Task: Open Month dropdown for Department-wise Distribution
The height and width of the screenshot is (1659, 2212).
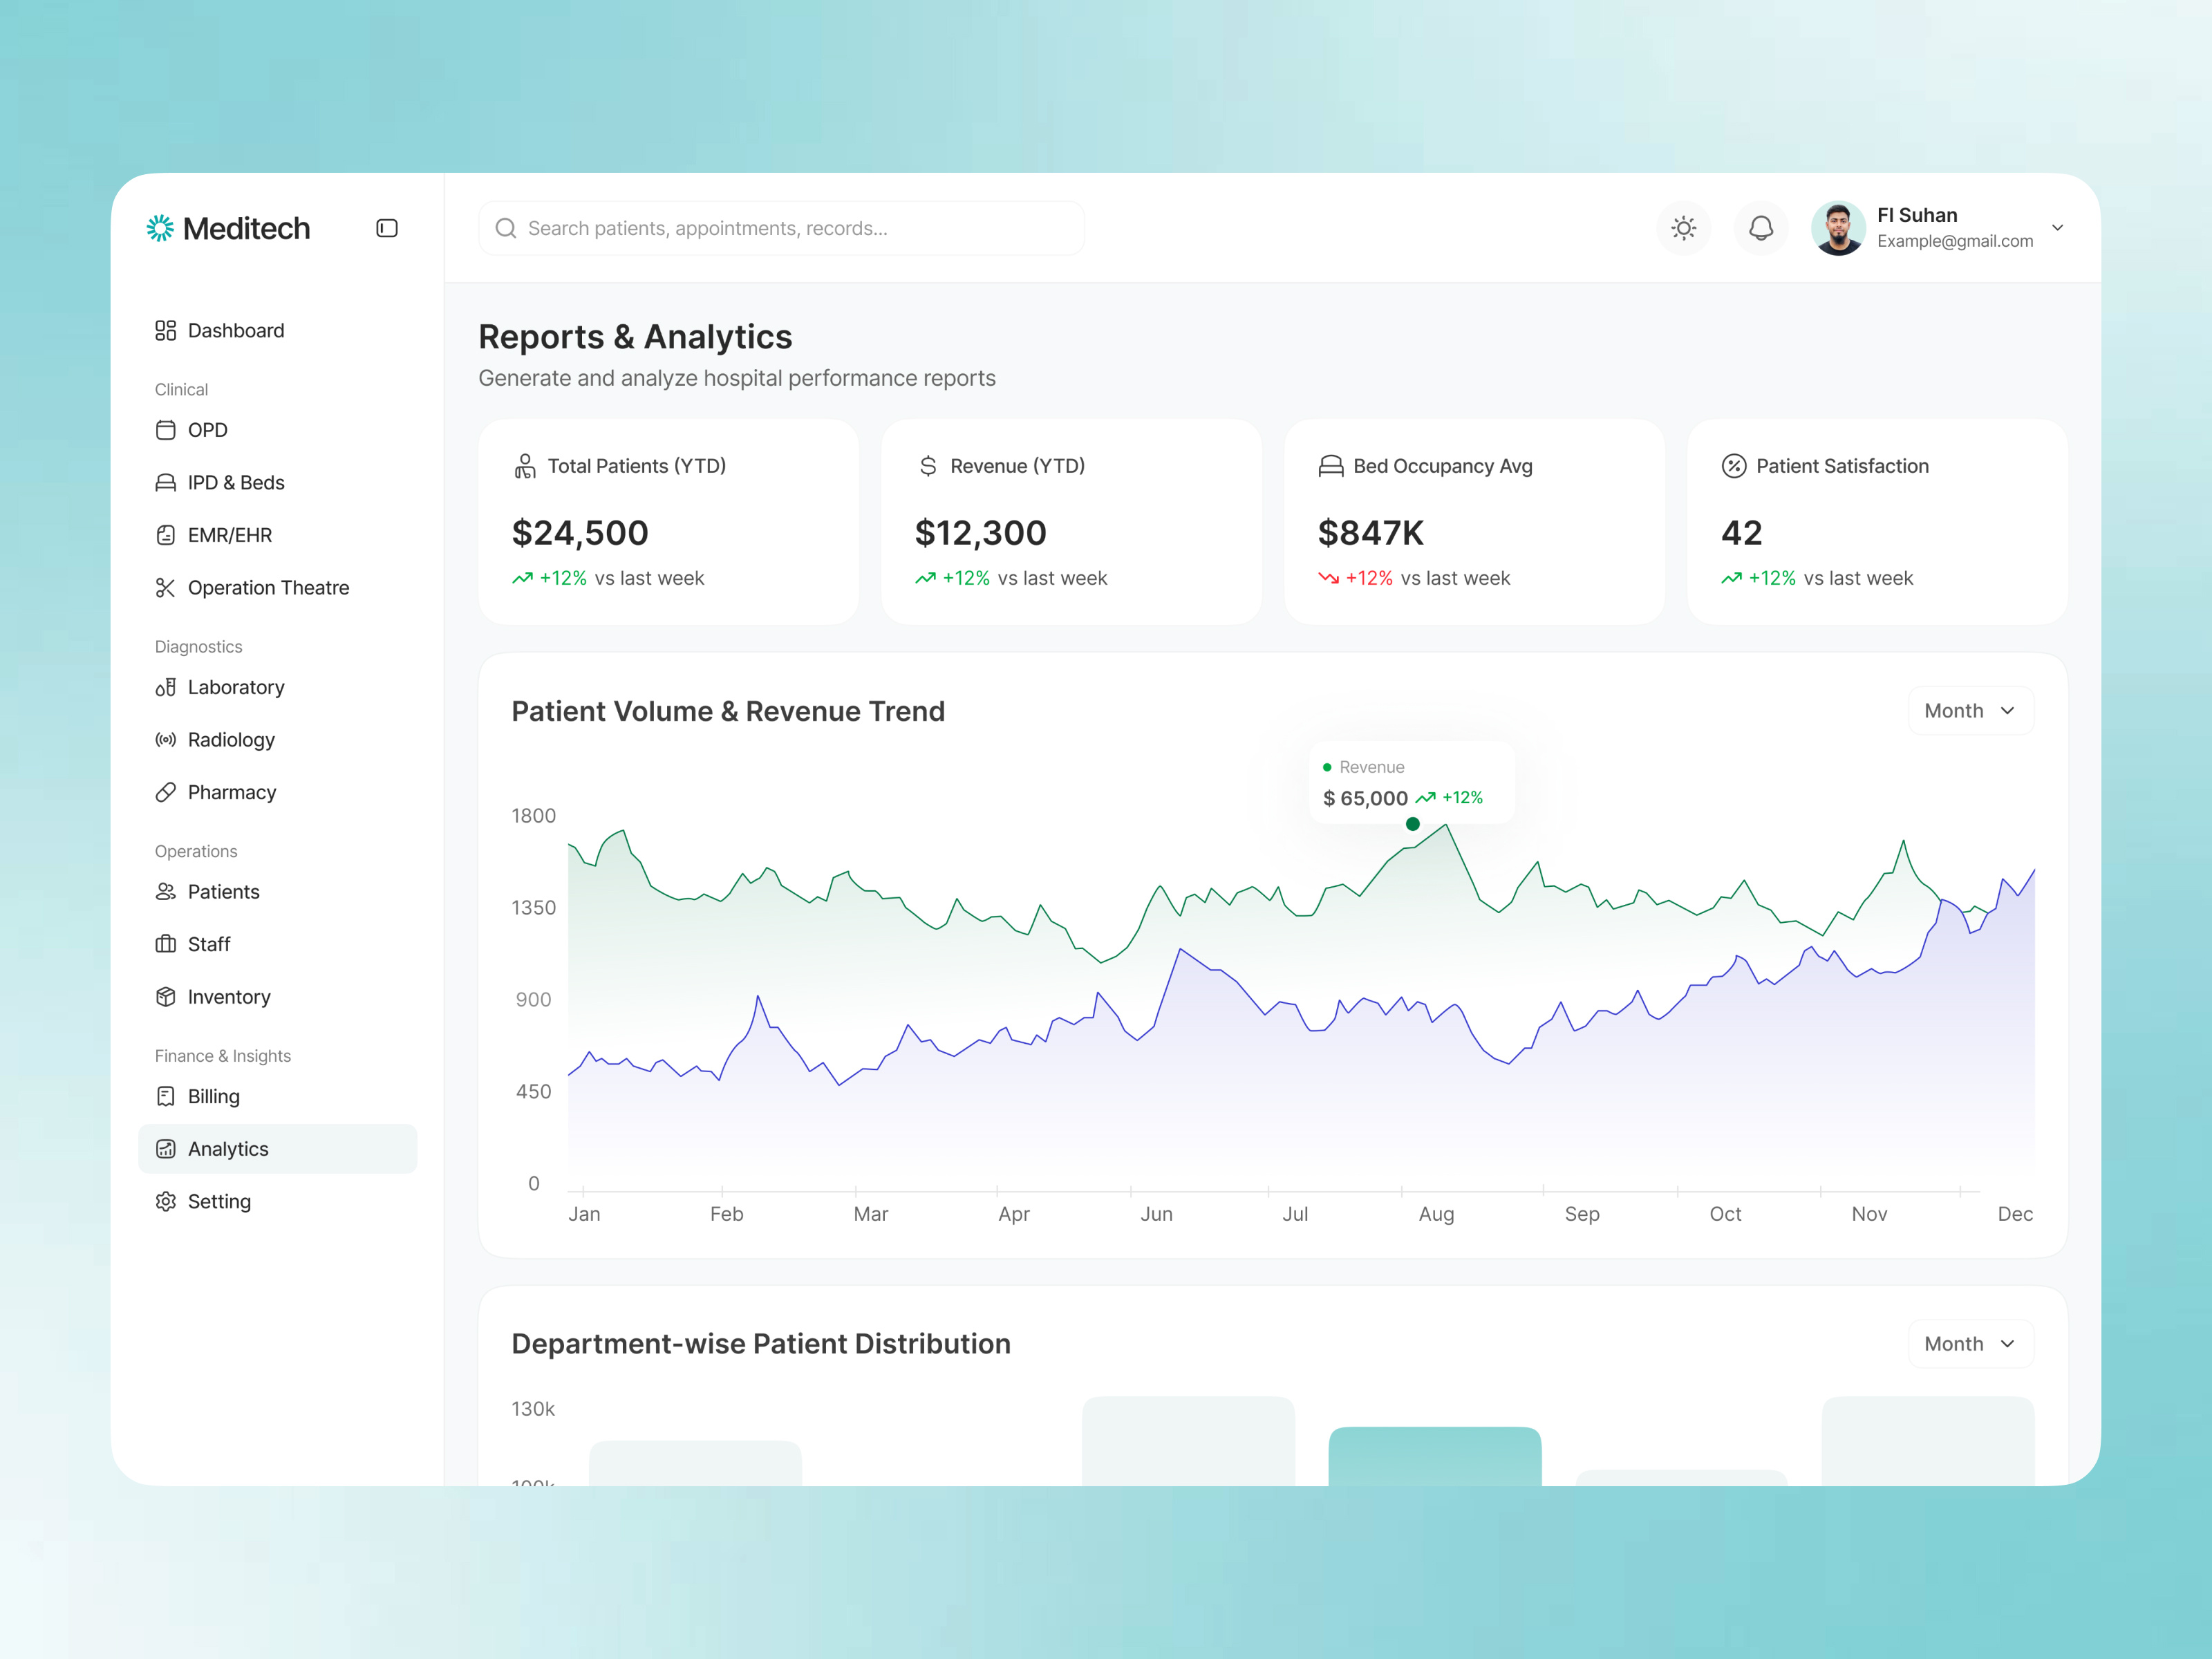Action: [1971, 1344]
